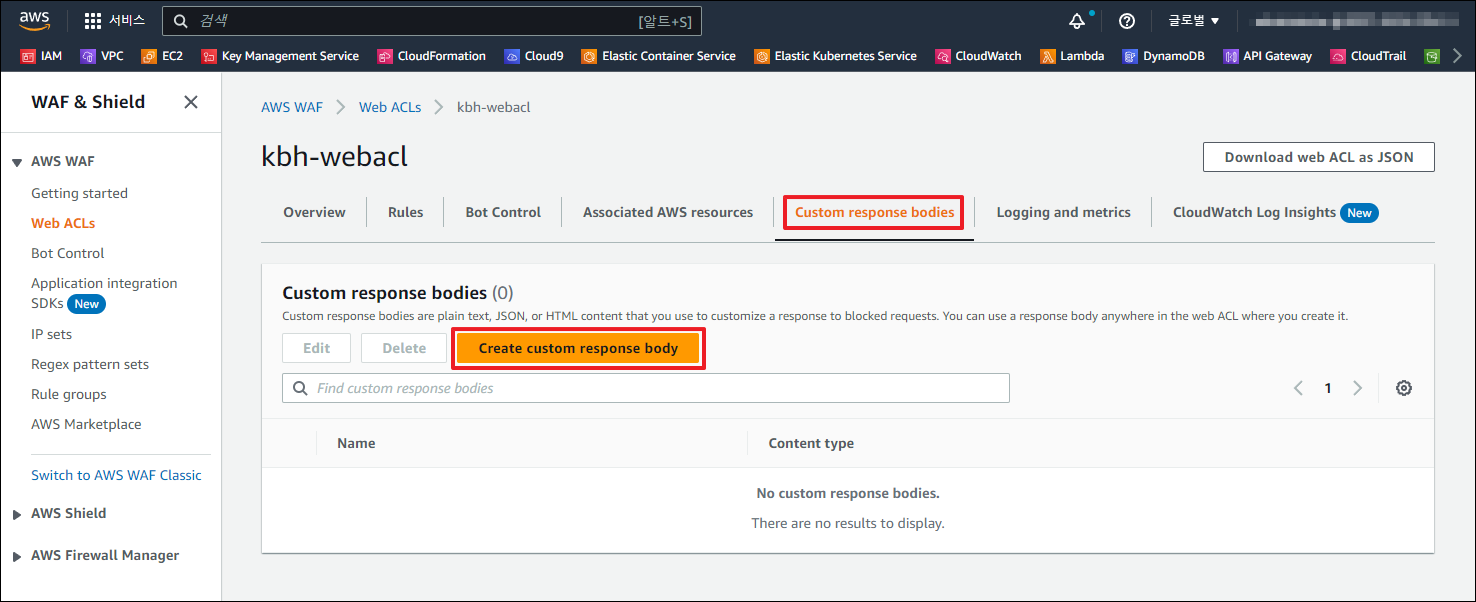1476x602 pixels.
Task: Expand the AWS Shield section
Action: coord(17,514)
